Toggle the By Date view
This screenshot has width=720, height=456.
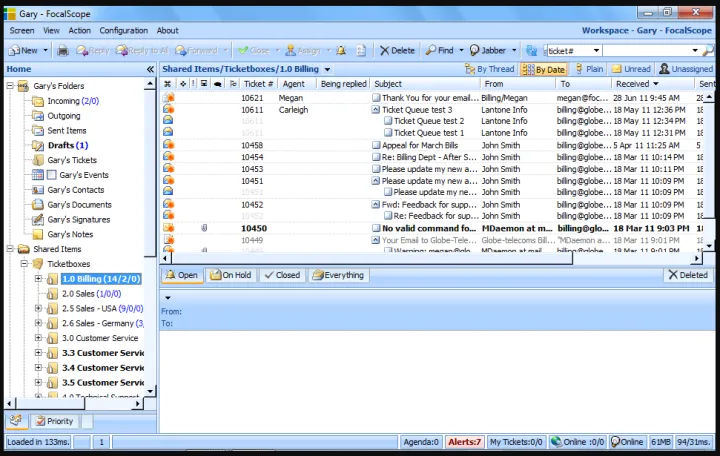tap(544, 69)
